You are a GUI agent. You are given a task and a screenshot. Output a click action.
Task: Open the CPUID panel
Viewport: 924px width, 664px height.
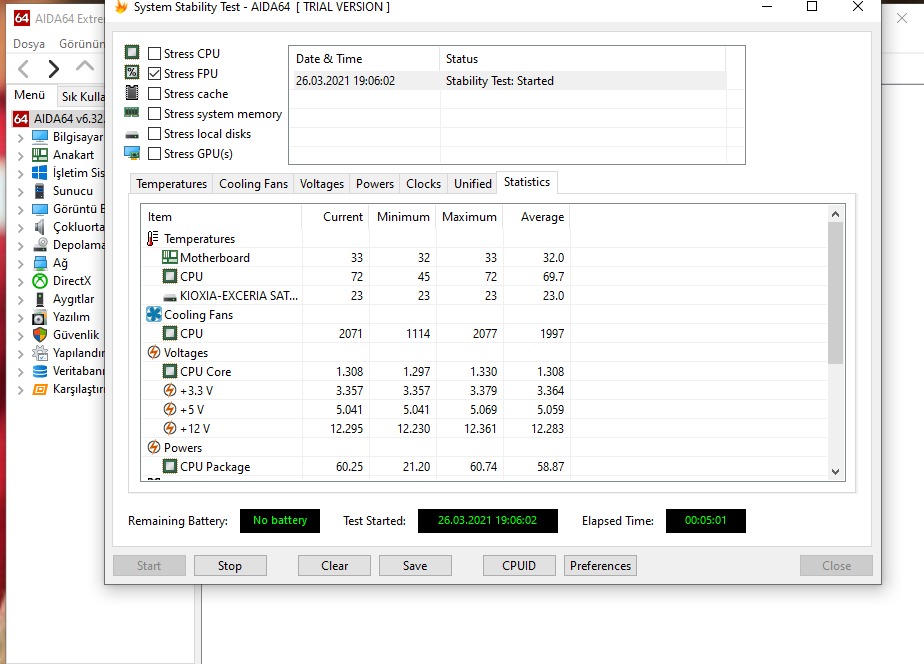519,566
